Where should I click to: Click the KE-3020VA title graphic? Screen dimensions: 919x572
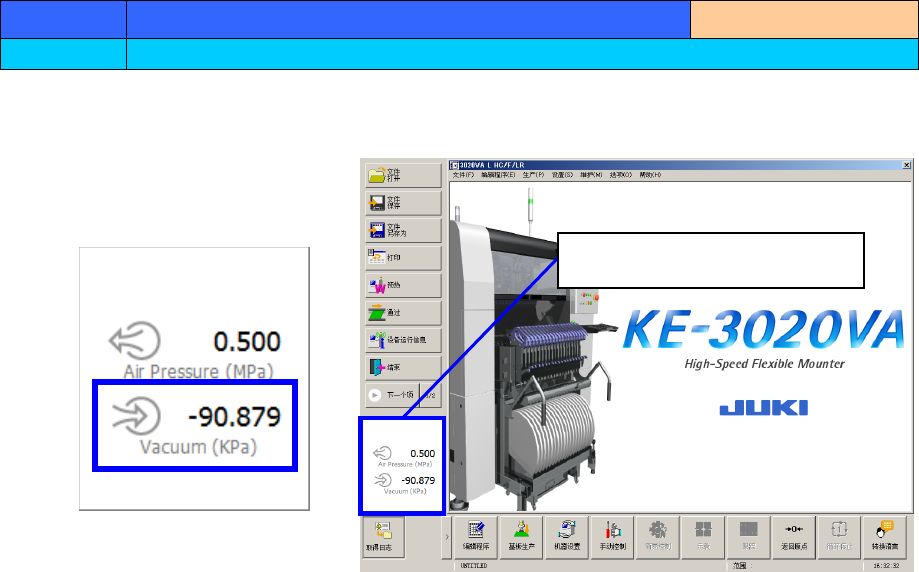pyautogui.click(x=764, y=329)
